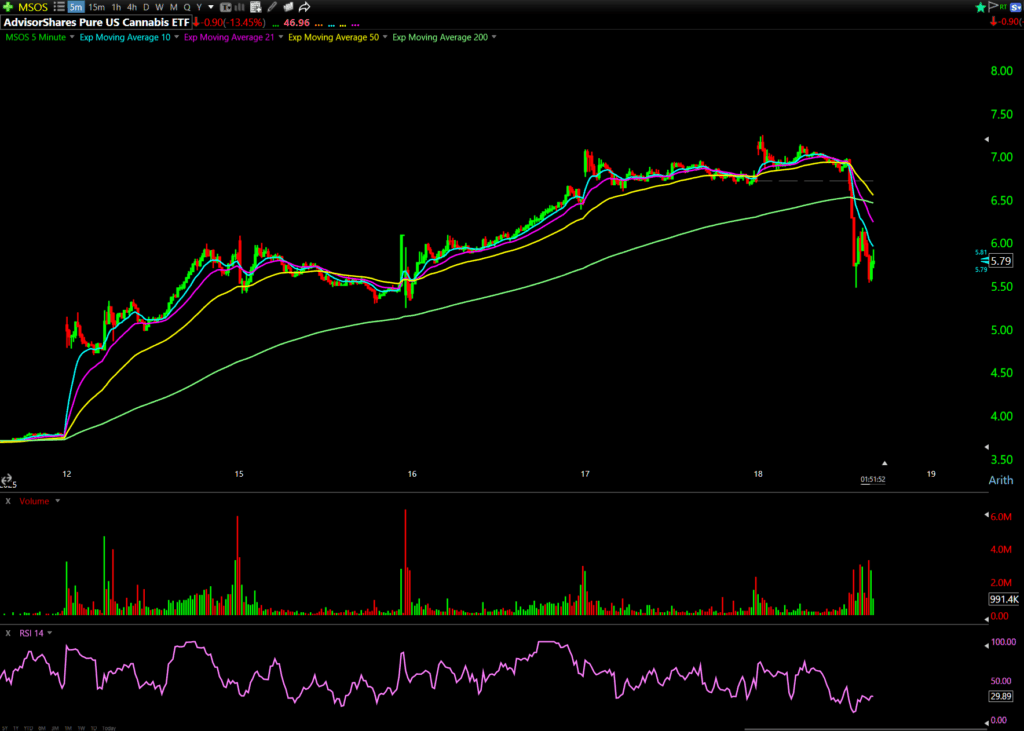Click the chart type candlestick icon
The image size is (1024, 731).
coord(227,7)
